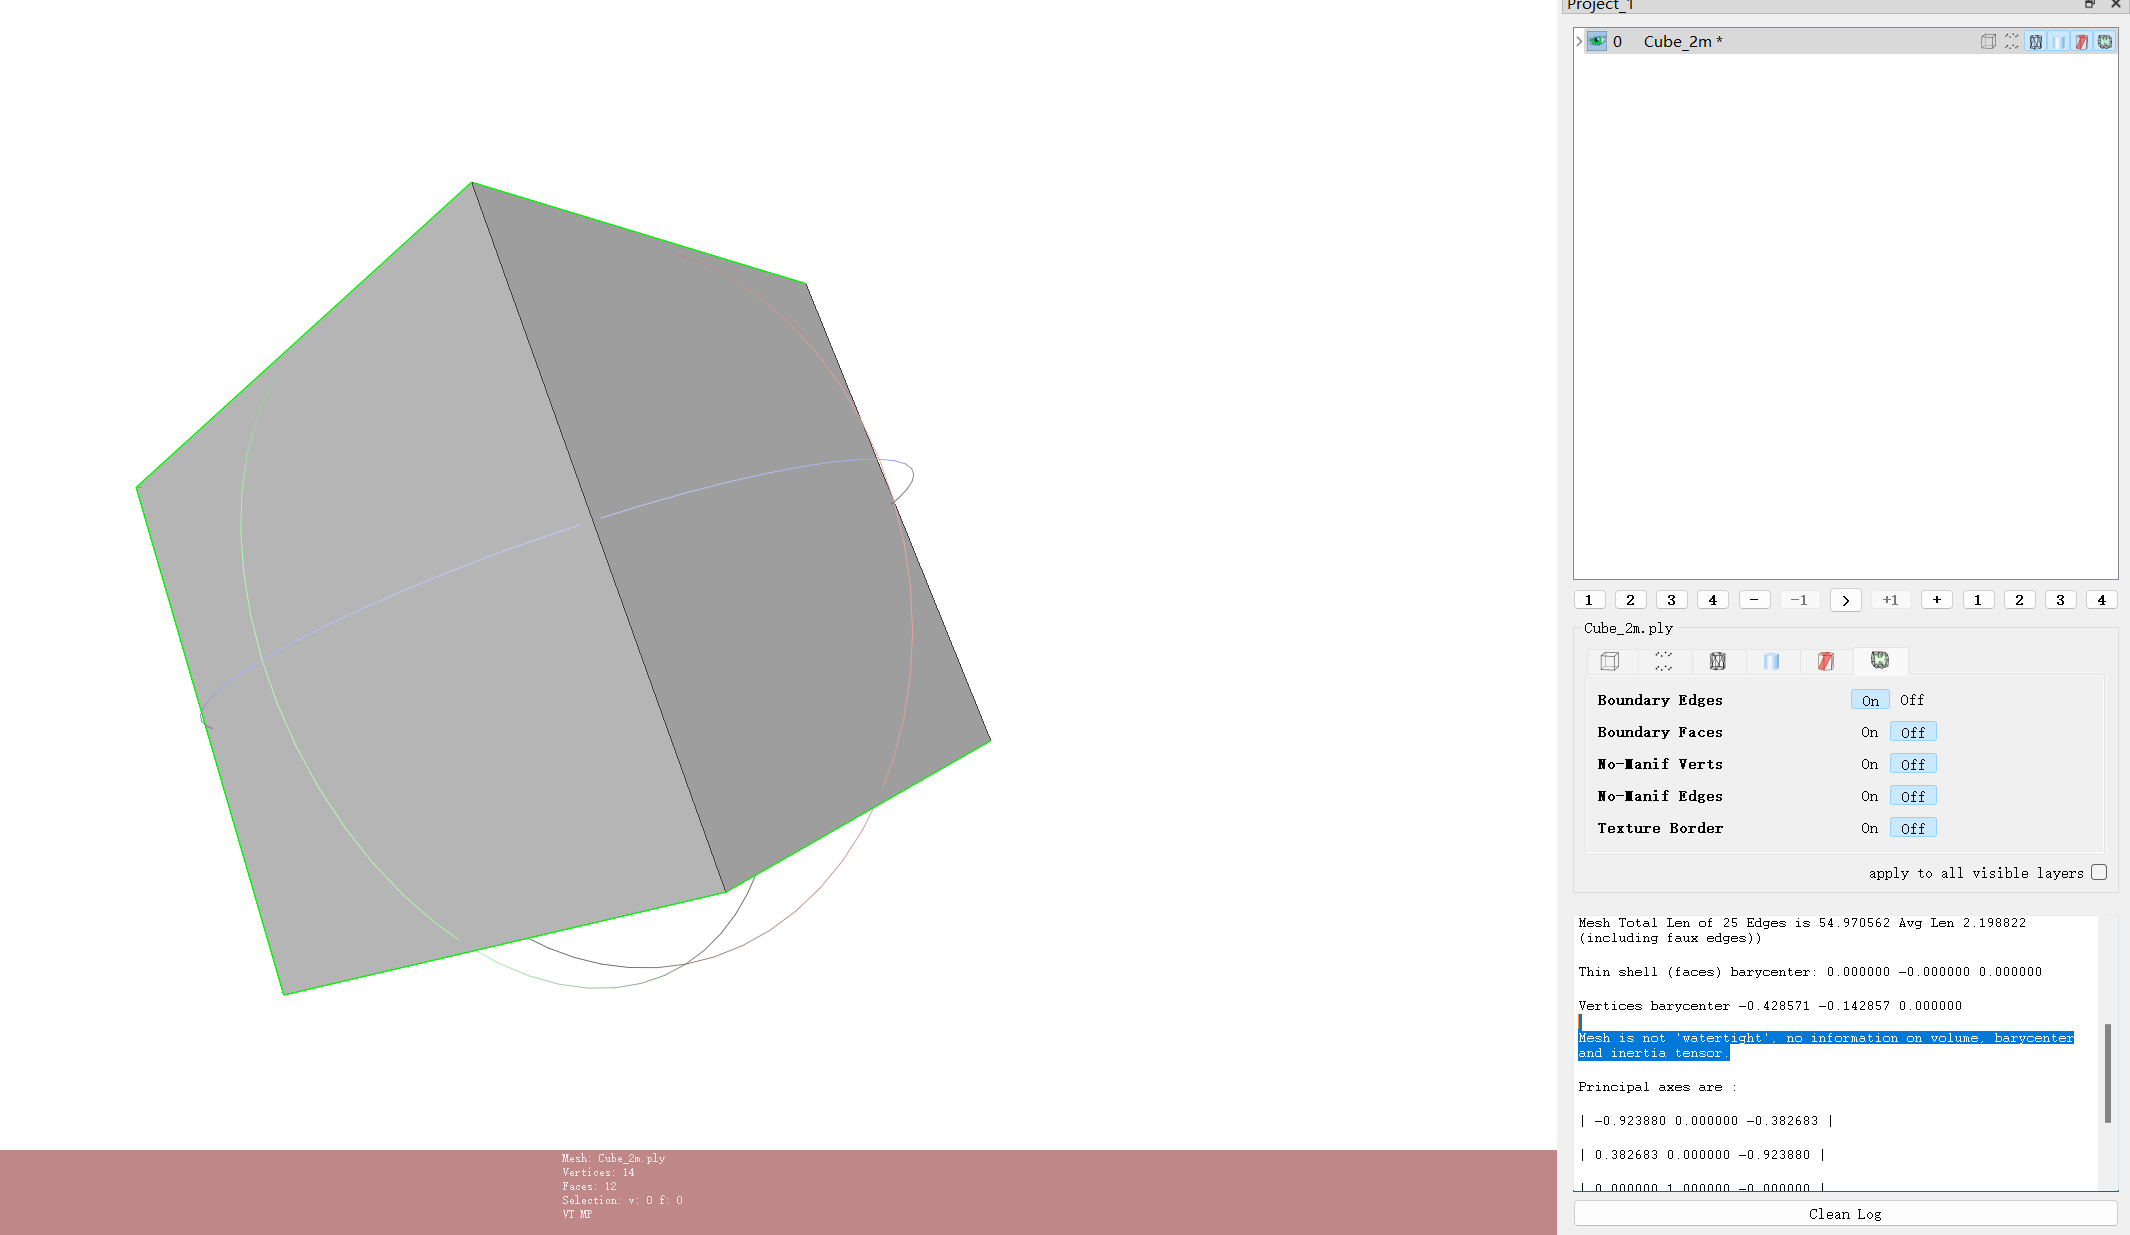Click the right-arrow button between -1 and +1
Image resolution: width=2130 pixels, height=1235 pixels.
1846,600
